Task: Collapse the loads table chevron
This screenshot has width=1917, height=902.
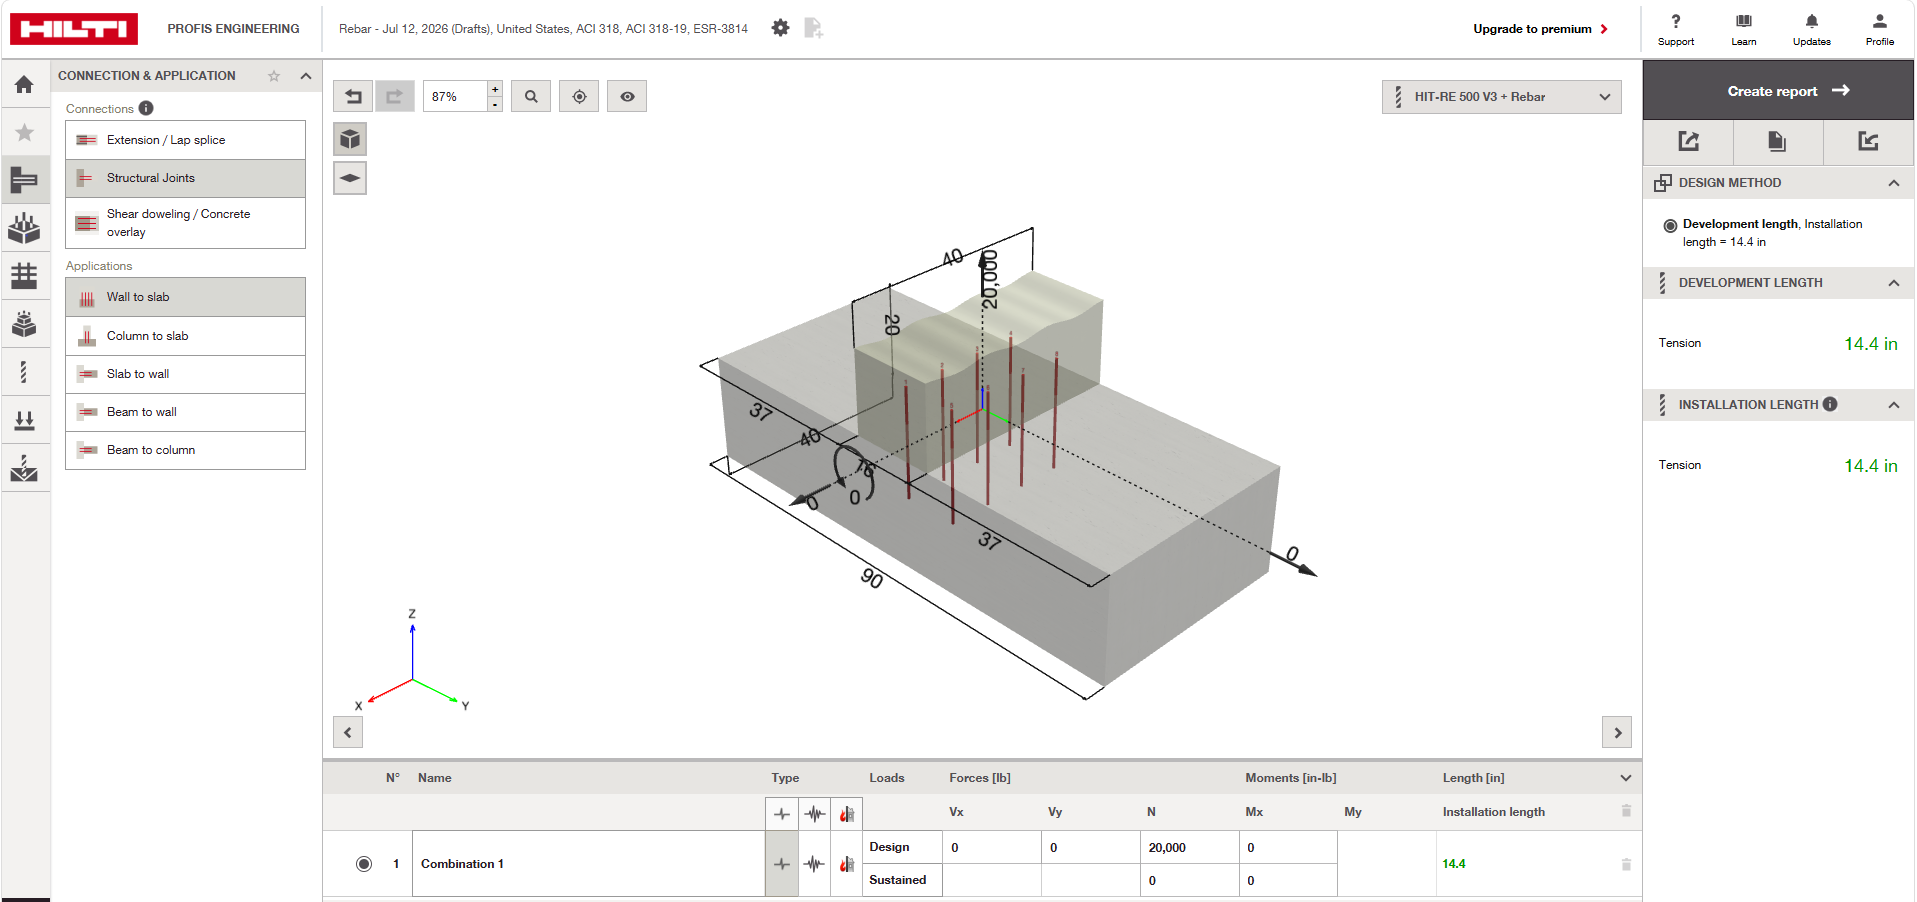Action: pos(1626,778)
